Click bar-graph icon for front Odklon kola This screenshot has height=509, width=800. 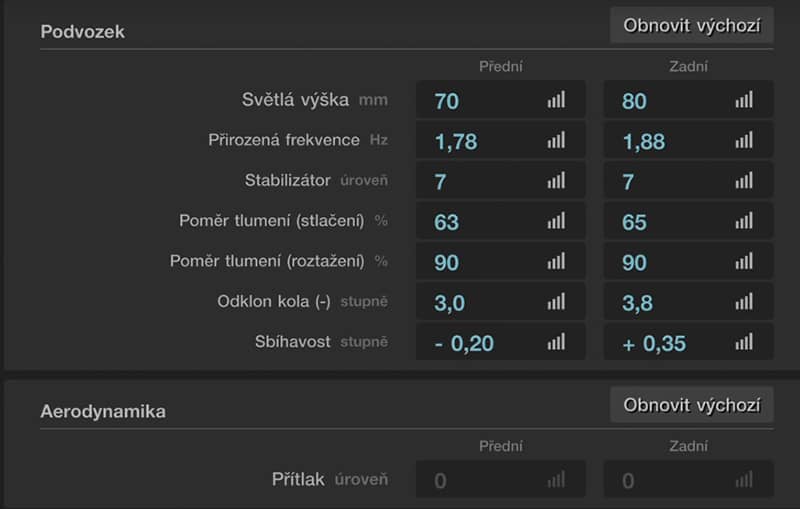(556, 302)
